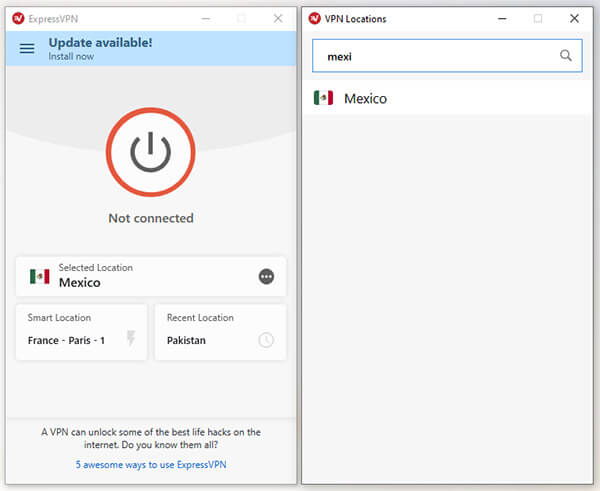This screenshot has height=491, width=600.
Task: Open location options via three-dot icon
Action: (x=266, y=276)
